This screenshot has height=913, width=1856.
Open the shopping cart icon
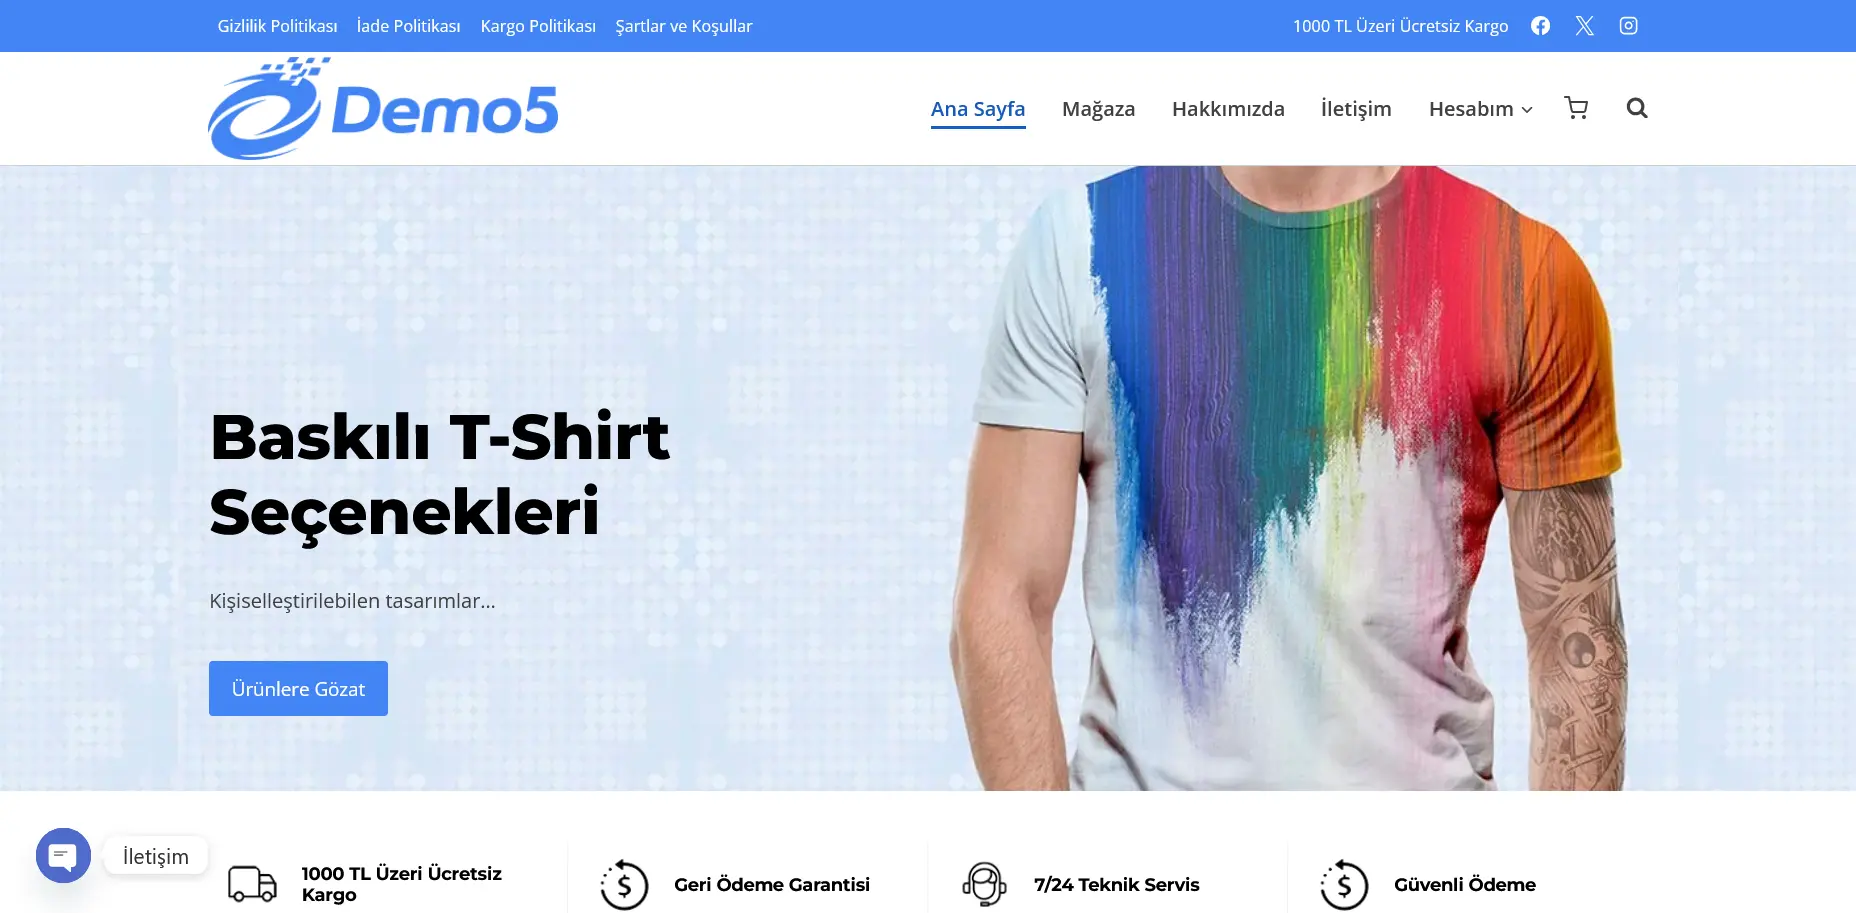(x=1576, y=108)
